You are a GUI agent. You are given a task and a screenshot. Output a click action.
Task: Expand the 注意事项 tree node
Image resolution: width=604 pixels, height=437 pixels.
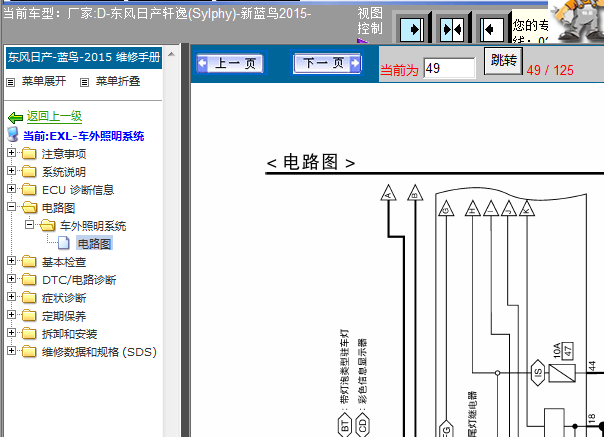pyautogui.click(x=11, y=153)
